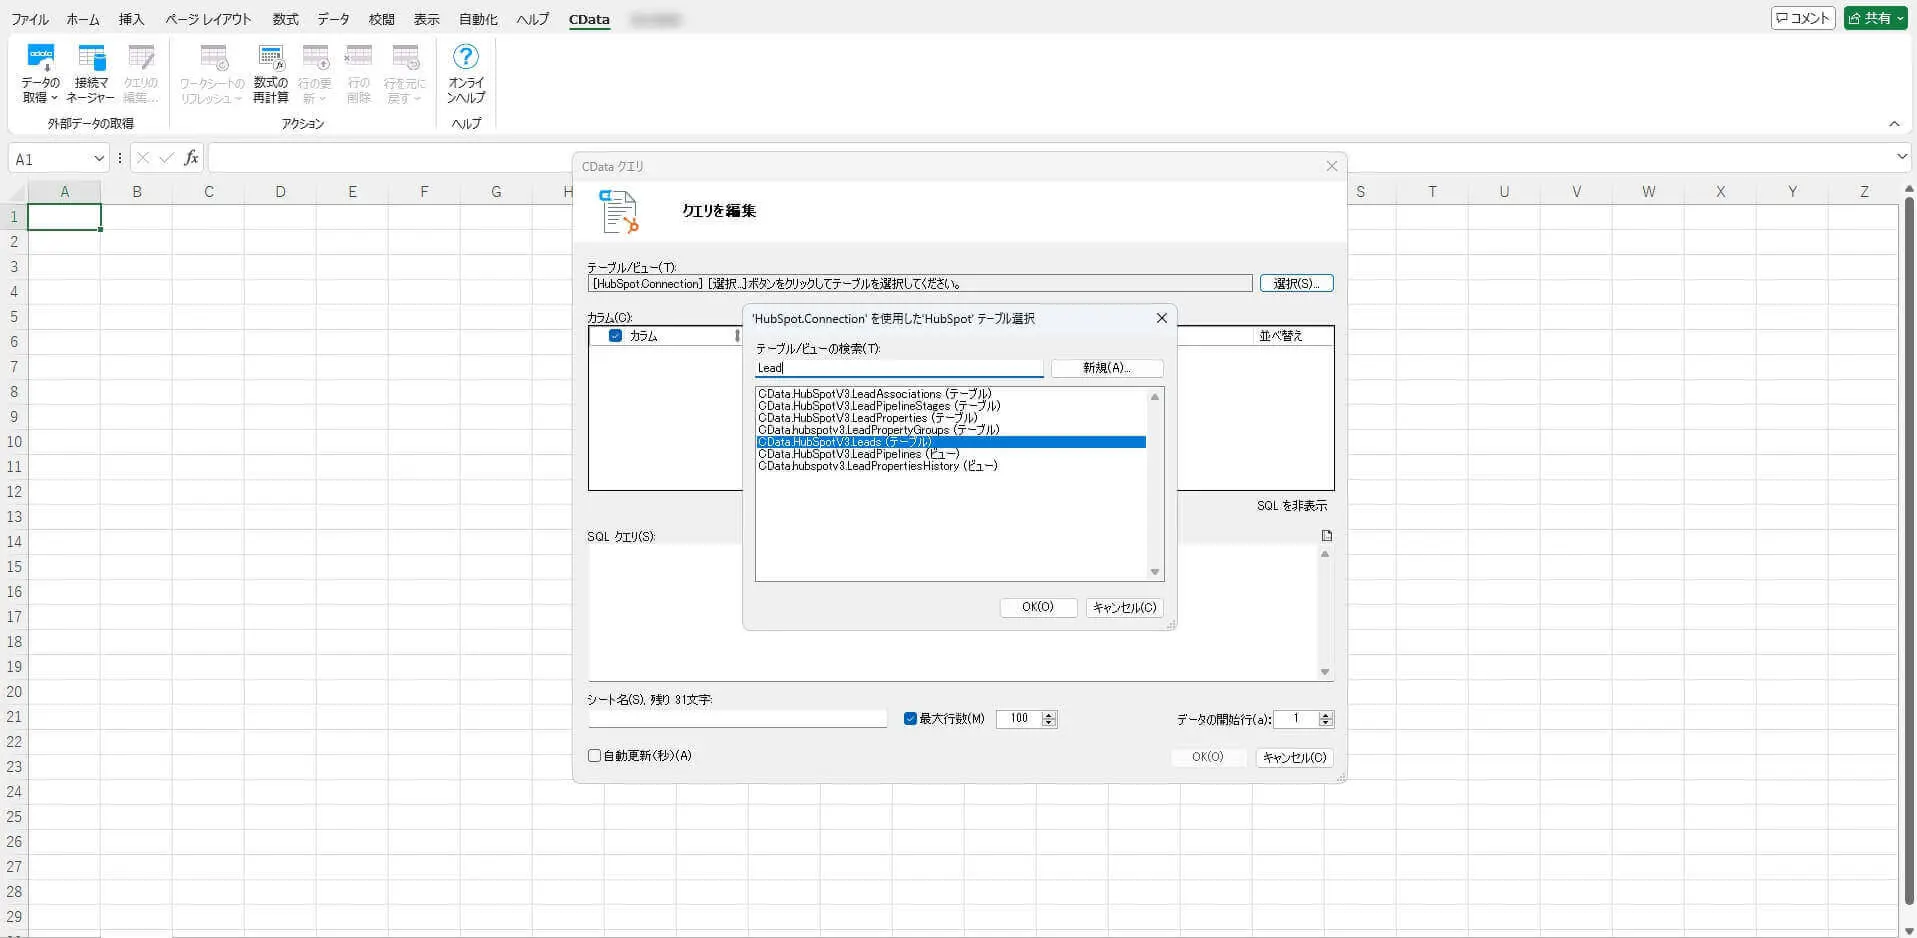The height and width of the screenshot is (938, 1917).
Task: Toggle the カラム select-all checkbox
Action: click(x=615, y=336)
